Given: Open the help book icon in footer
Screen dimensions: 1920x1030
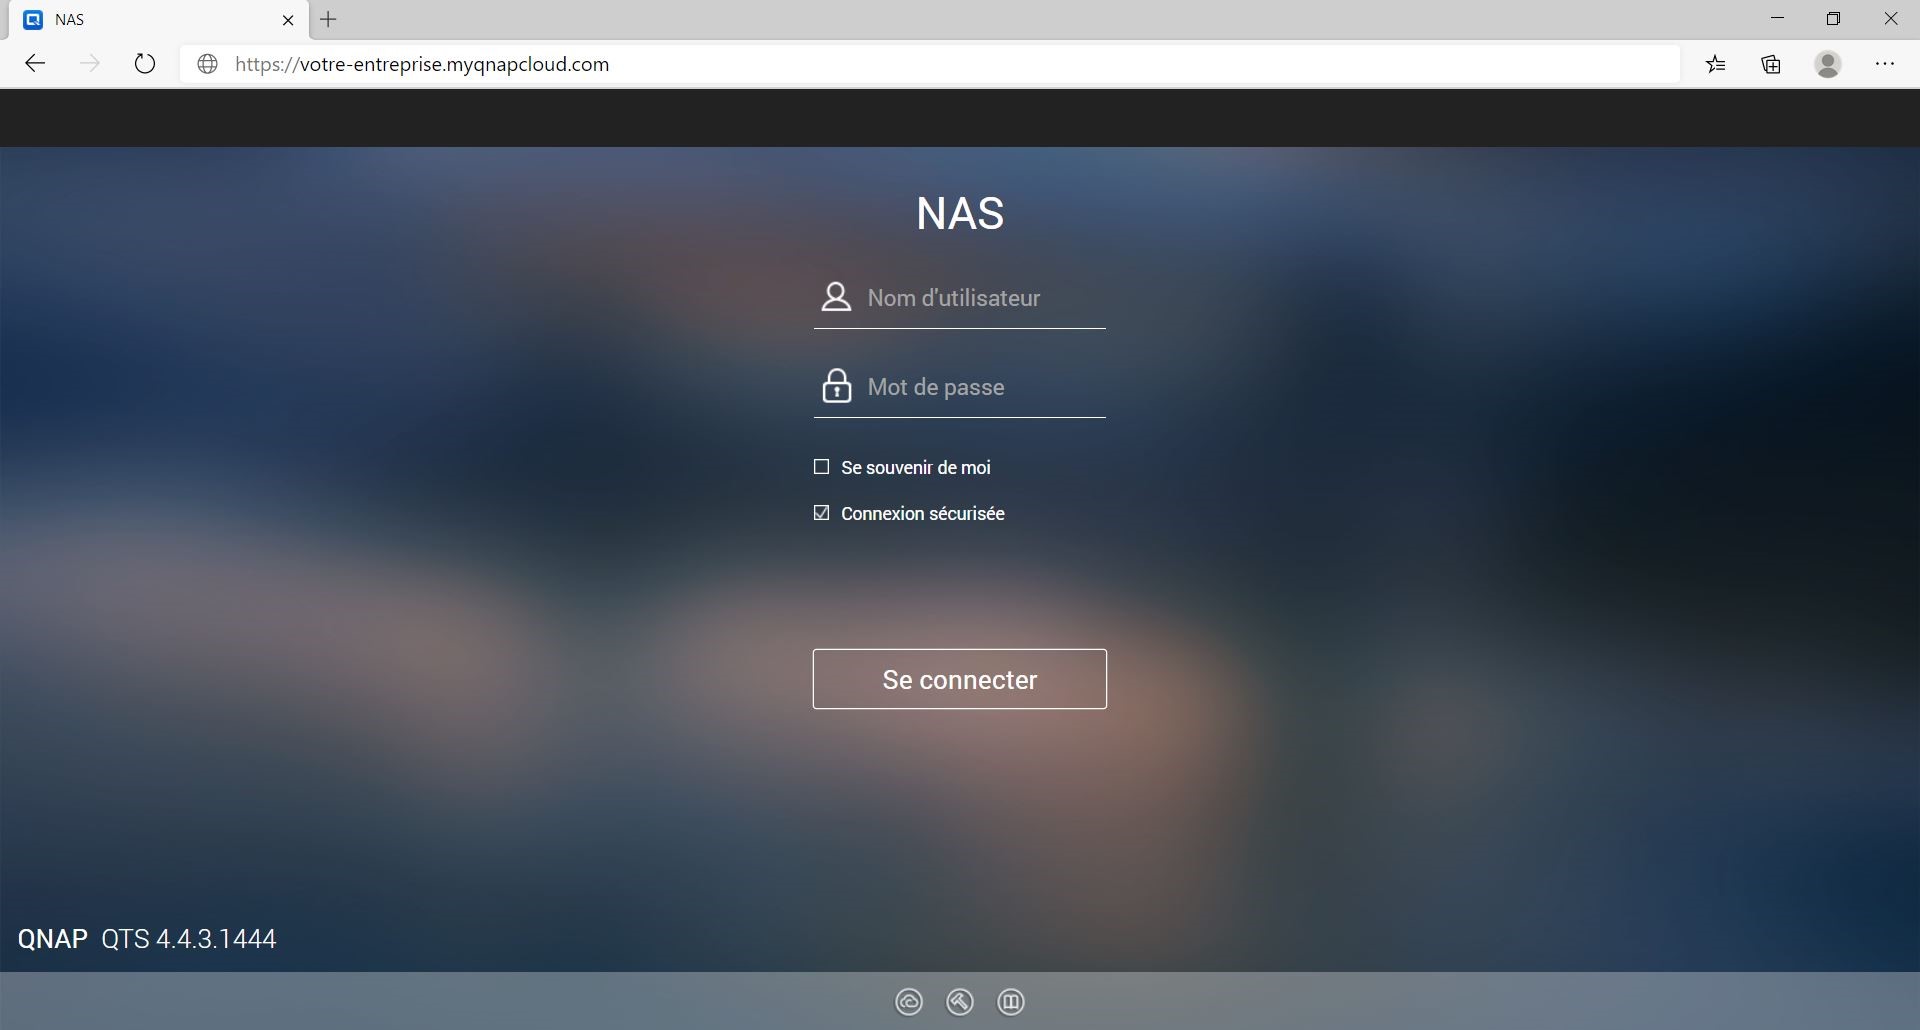Looking at the screenshot, I should (1011, 1002).
